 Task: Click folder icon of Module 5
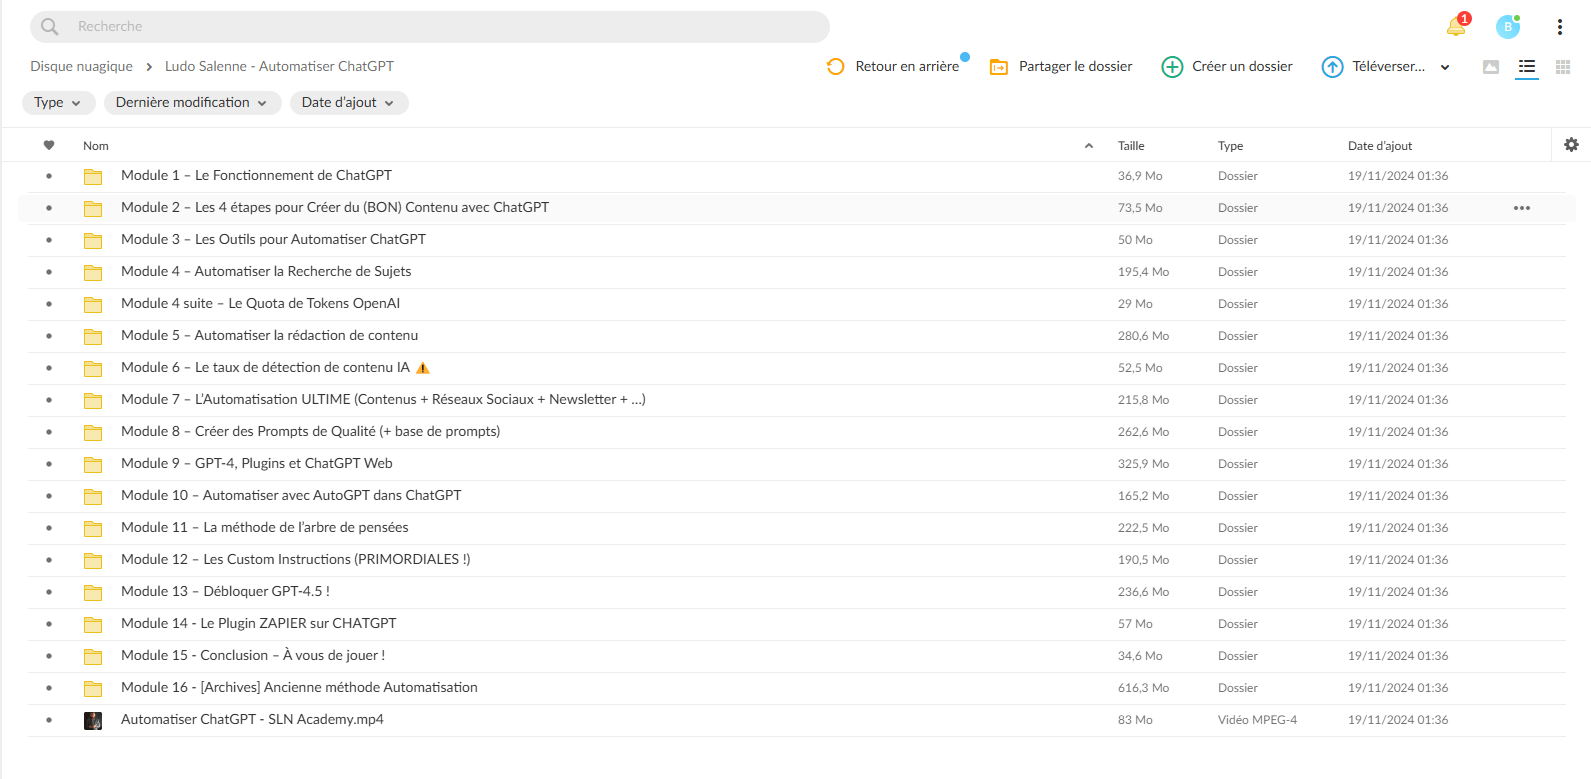click(x=93, y=337)
